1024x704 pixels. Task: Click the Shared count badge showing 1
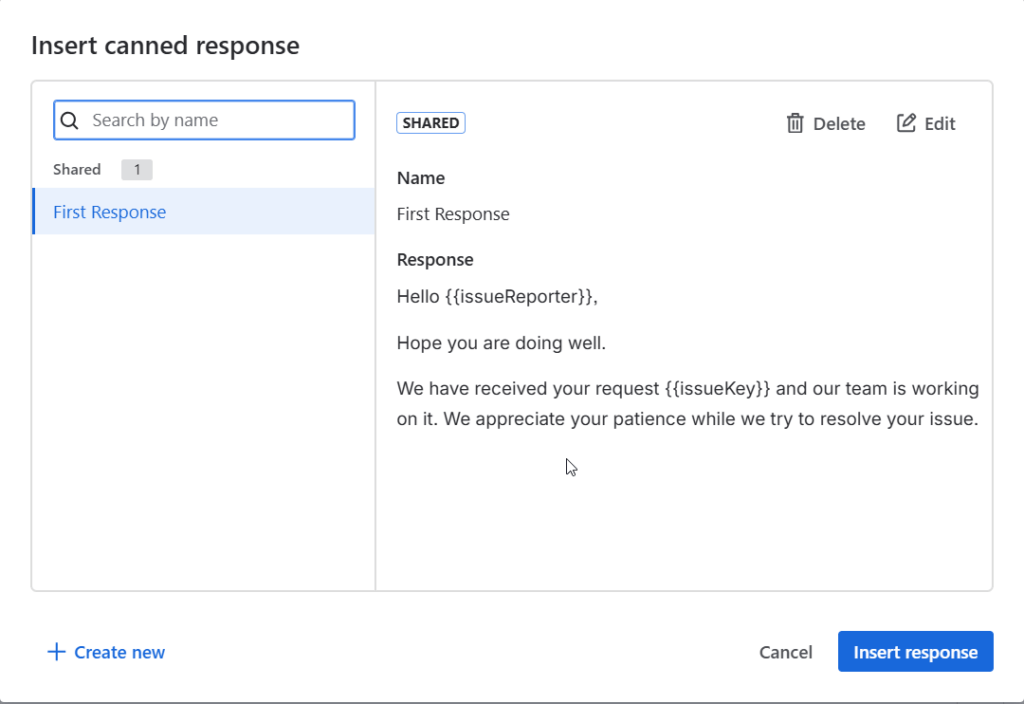pos(137,170)
